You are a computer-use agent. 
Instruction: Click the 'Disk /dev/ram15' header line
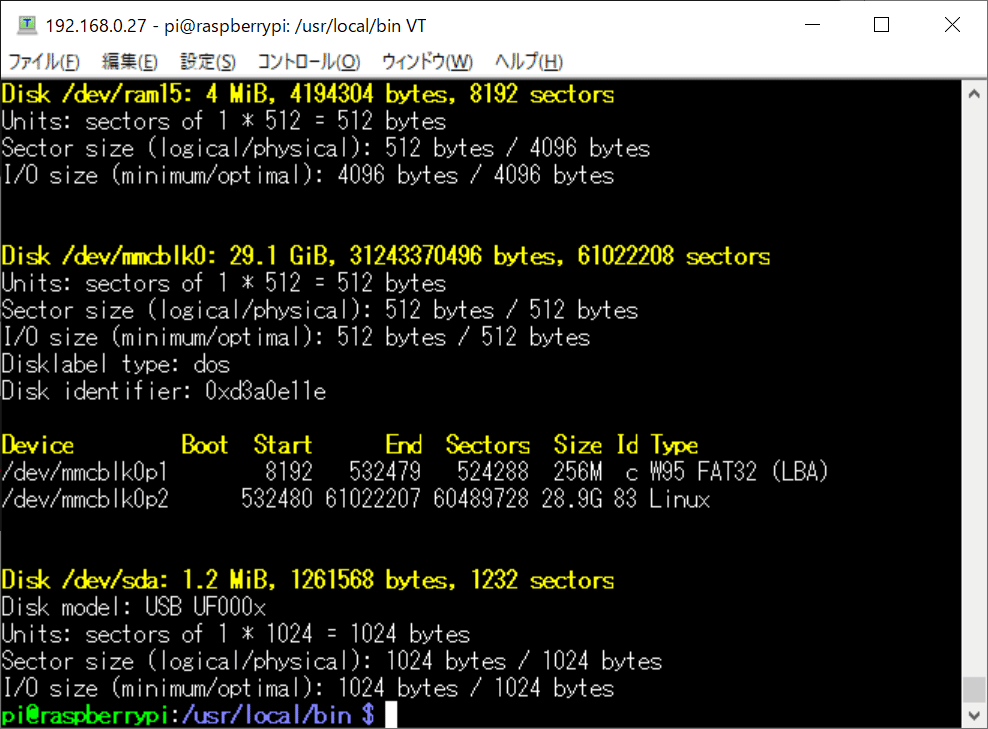point(307,95)
